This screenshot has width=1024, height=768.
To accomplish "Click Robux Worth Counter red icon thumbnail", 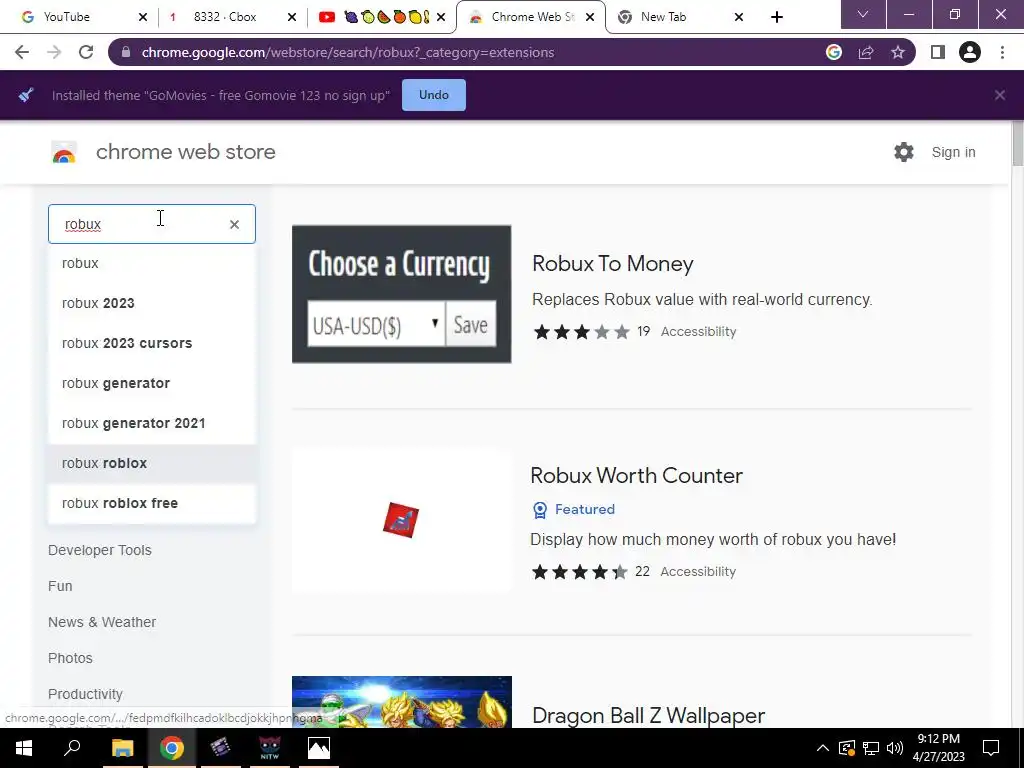I will point(401,520).
